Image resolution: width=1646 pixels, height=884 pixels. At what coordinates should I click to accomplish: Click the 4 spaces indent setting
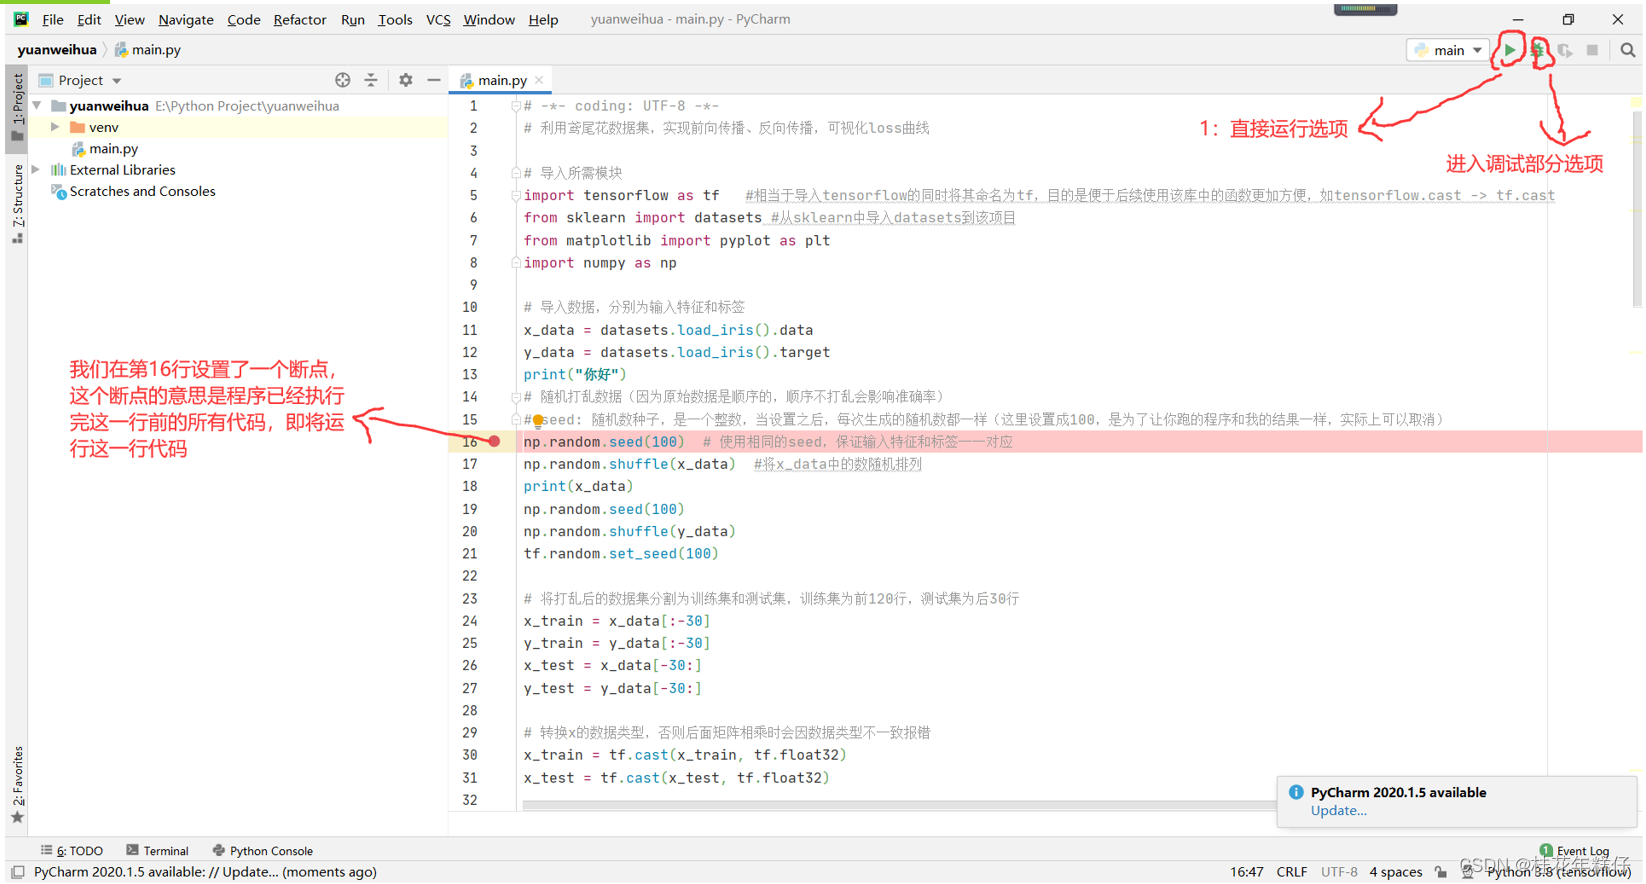[1396, 872]
